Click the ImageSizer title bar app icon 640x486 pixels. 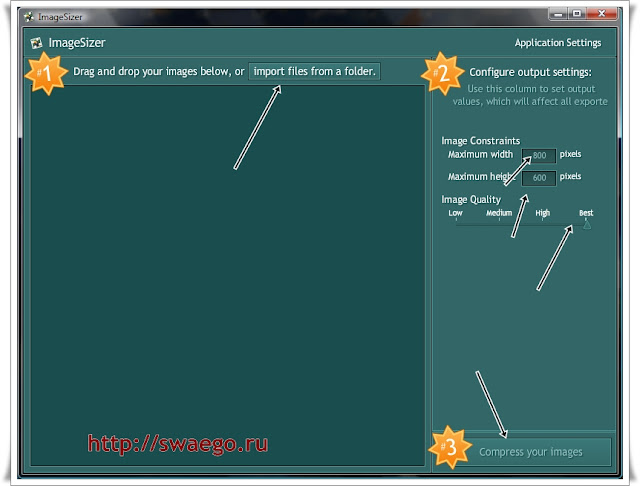[x=29, y=17]
